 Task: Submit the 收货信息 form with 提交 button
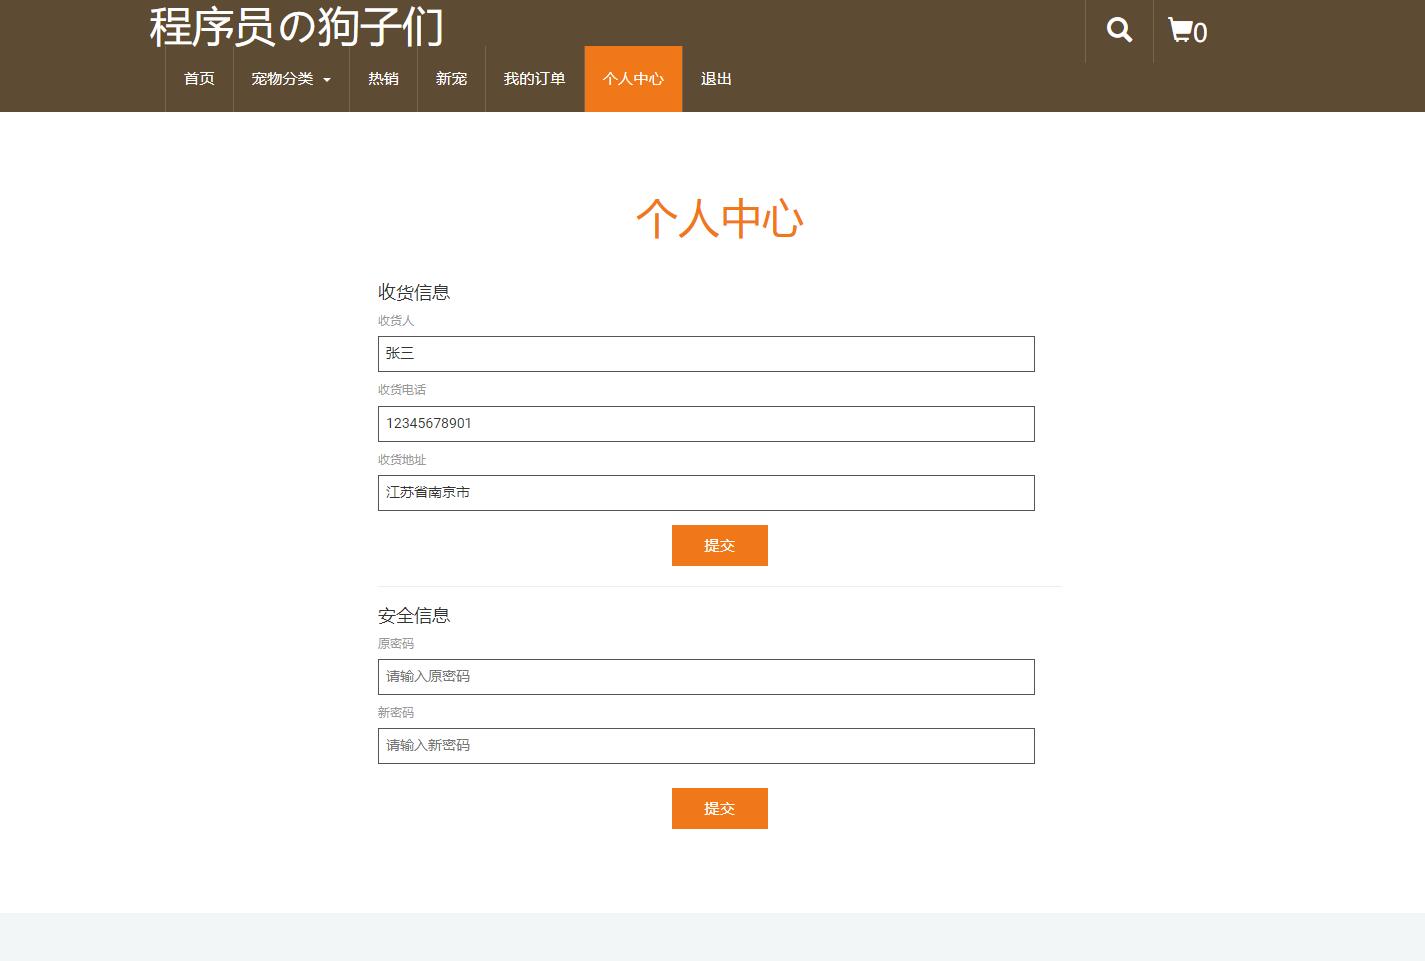[719, 545]
